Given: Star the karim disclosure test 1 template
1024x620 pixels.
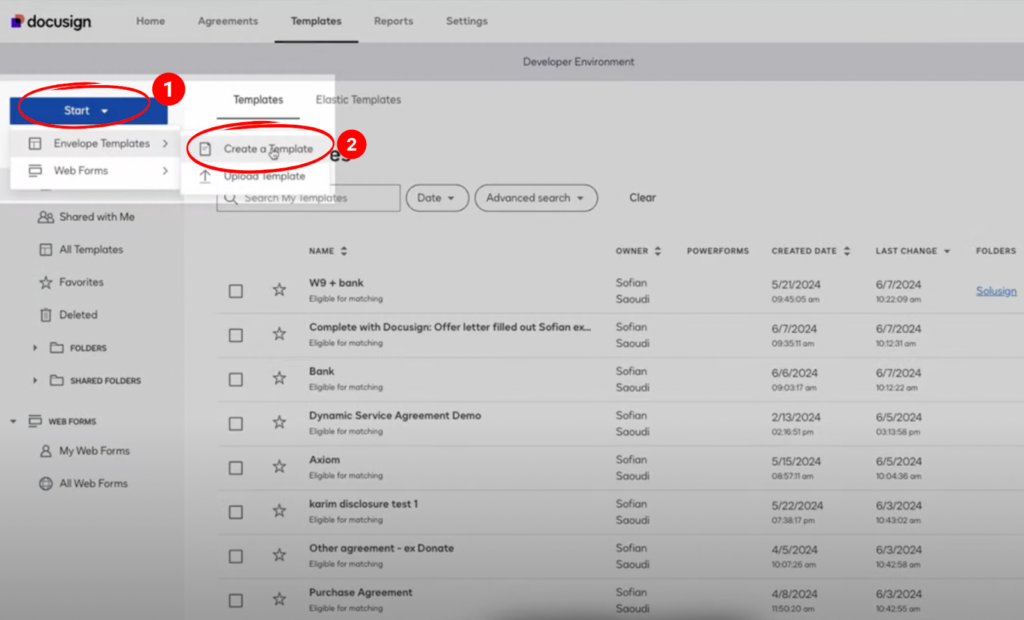Looking at the screenshot, I should click(x=280, y=510).
